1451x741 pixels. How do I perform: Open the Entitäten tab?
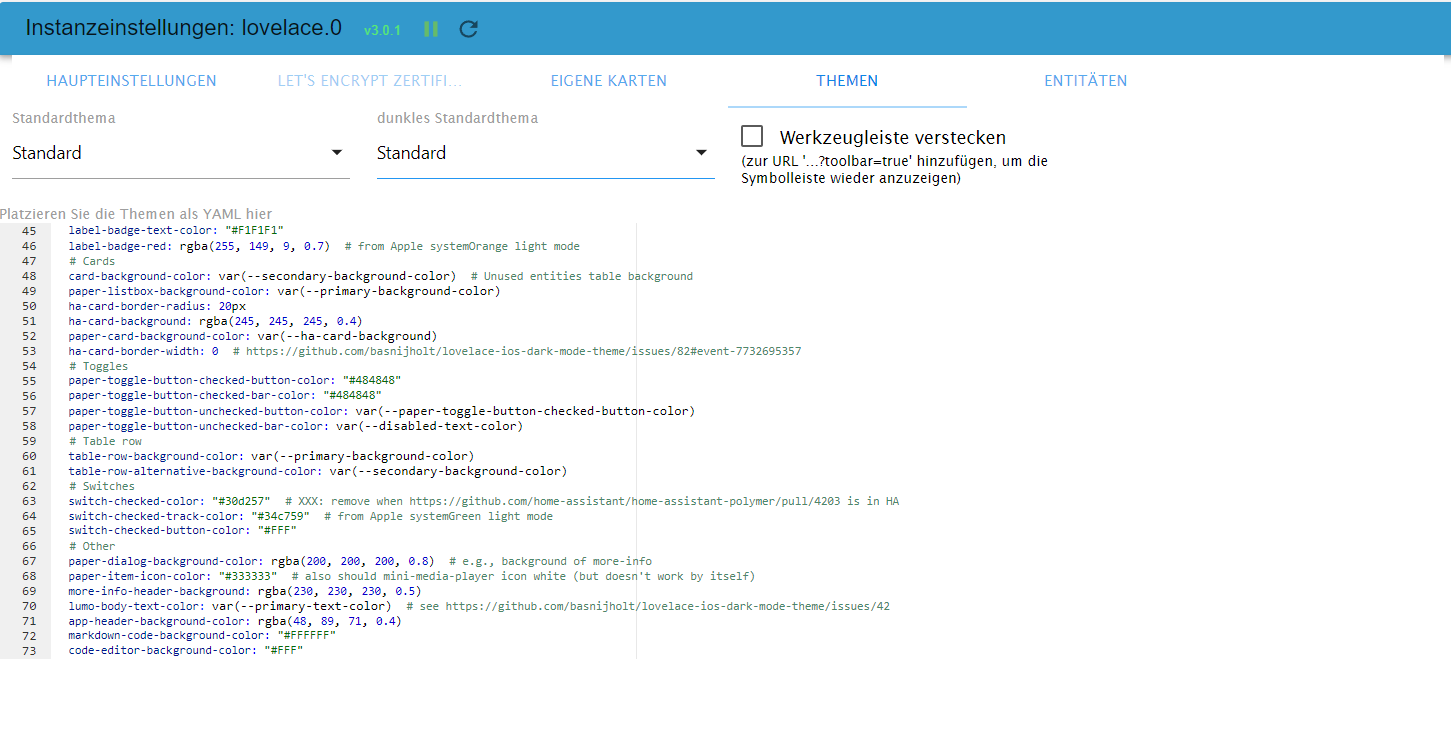[1085, 81]
